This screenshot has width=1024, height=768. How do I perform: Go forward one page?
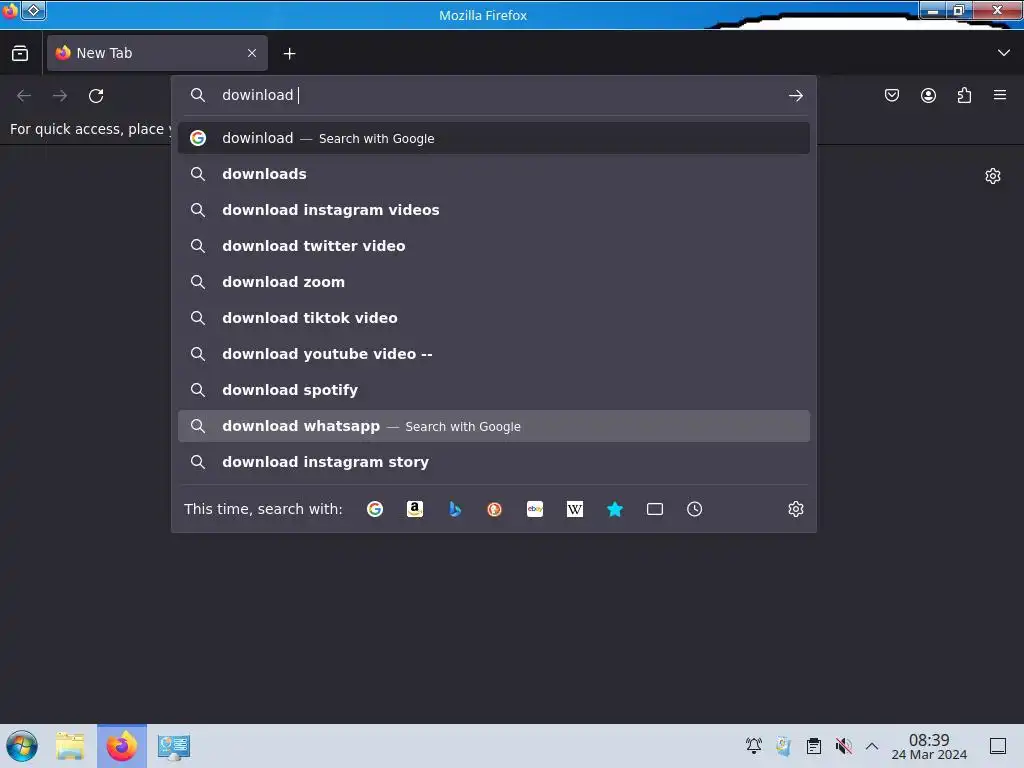click(60, 96)
